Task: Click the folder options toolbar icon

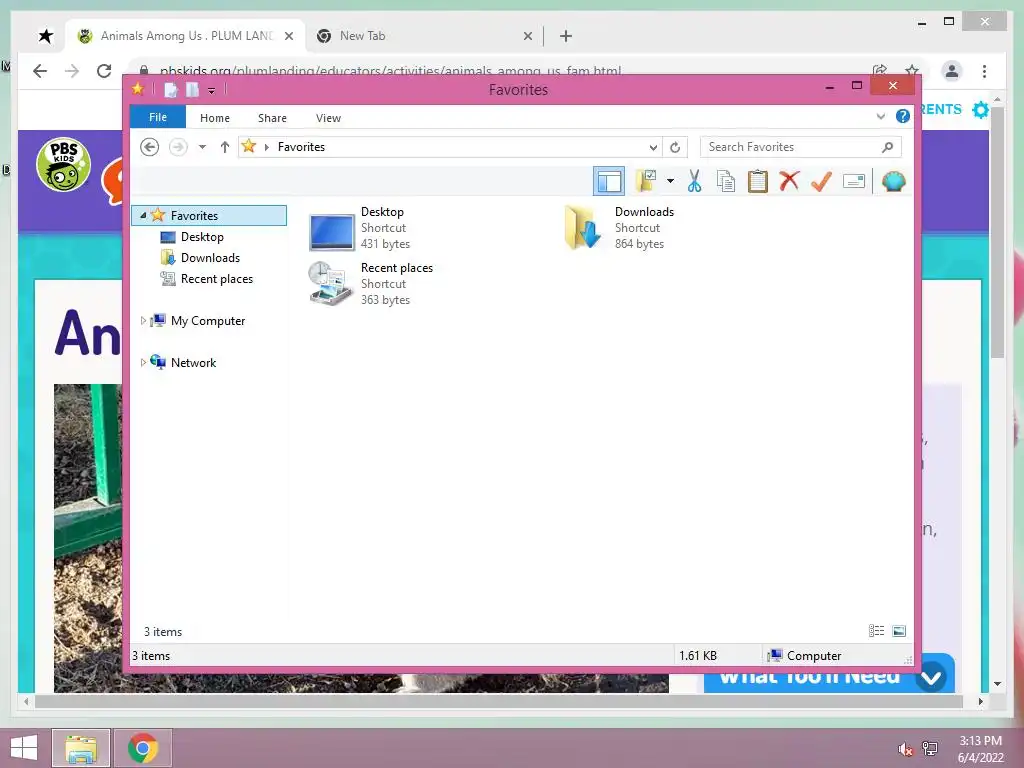Action: (x=647, y=181)
